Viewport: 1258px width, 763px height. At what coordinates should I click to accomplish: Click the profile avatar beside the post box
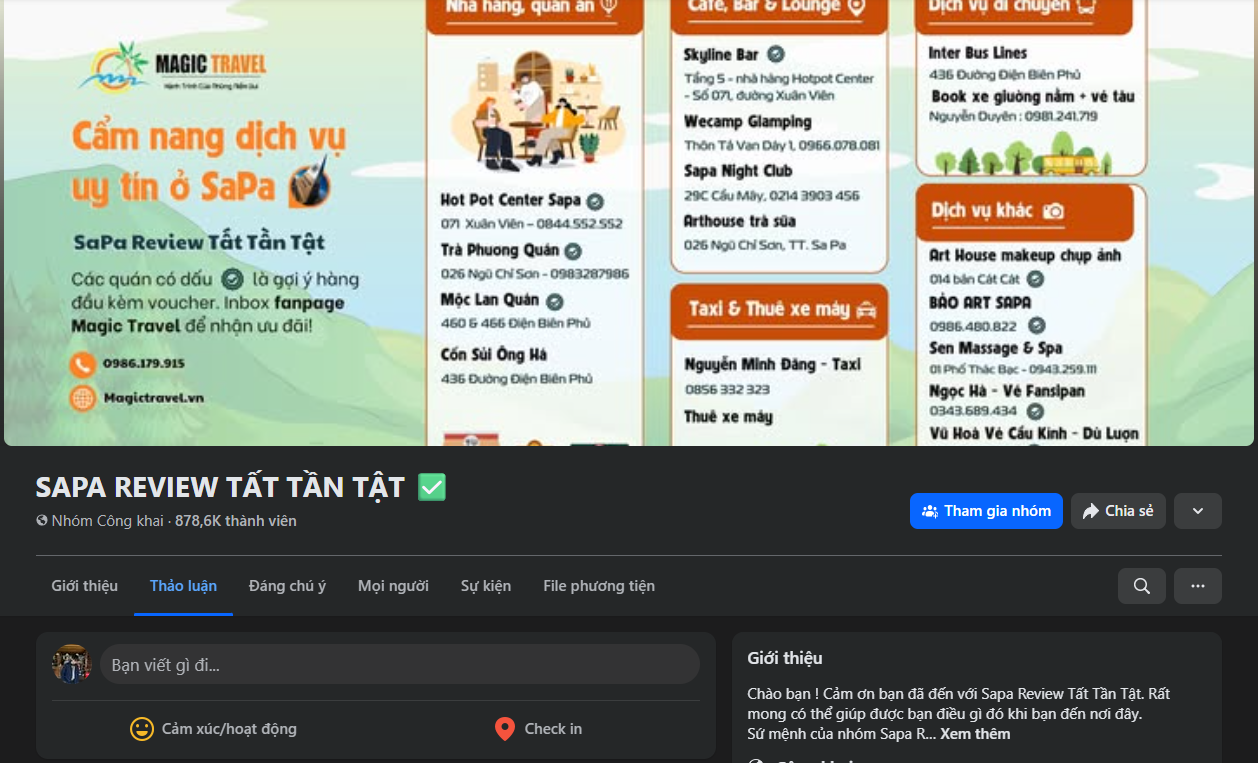coord(72,664)
